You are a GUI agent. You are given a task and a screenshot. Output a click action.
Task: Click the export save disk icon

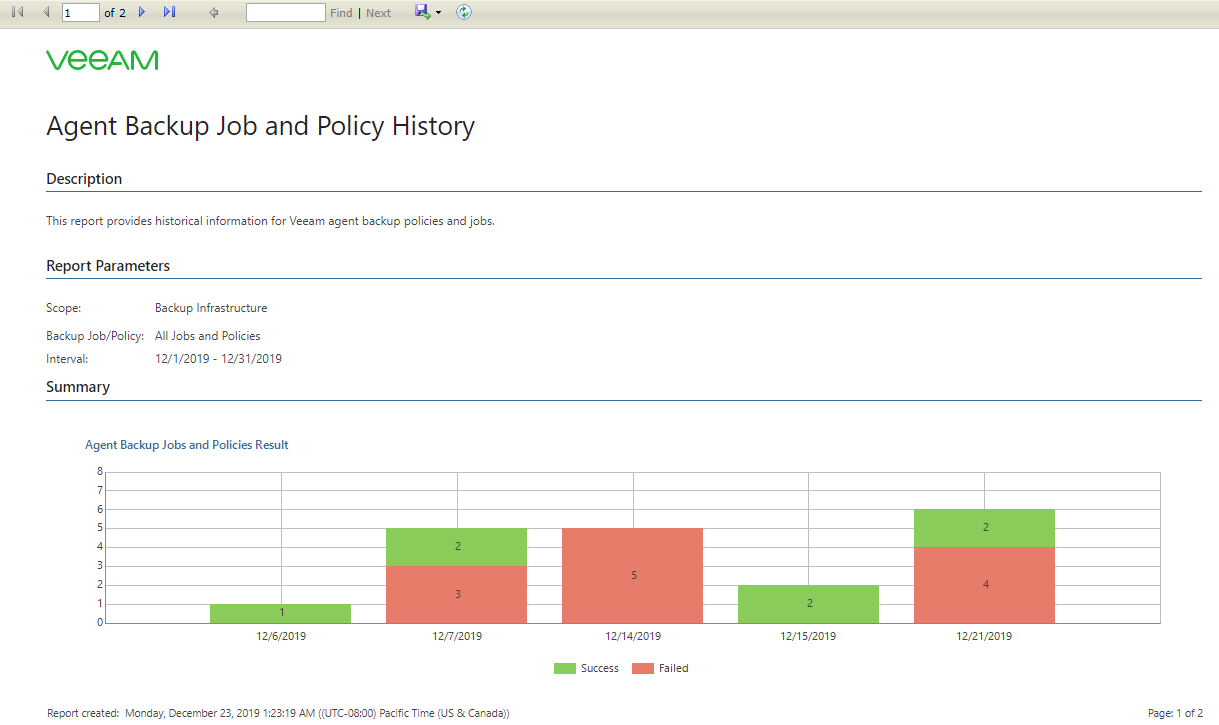pos(422,12)
